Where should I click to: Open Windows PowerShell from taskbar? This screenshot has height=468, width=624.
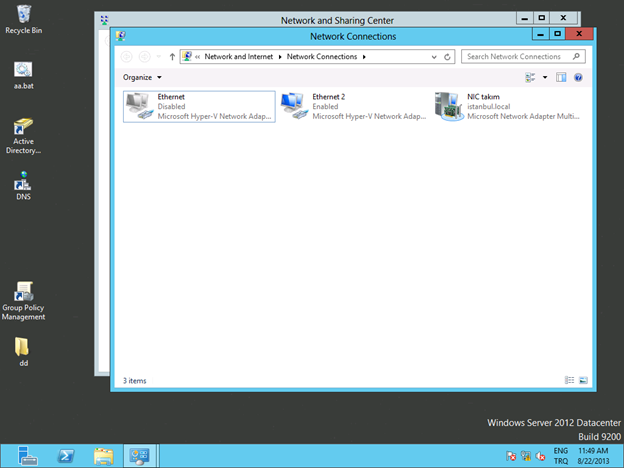coord(66,456)
